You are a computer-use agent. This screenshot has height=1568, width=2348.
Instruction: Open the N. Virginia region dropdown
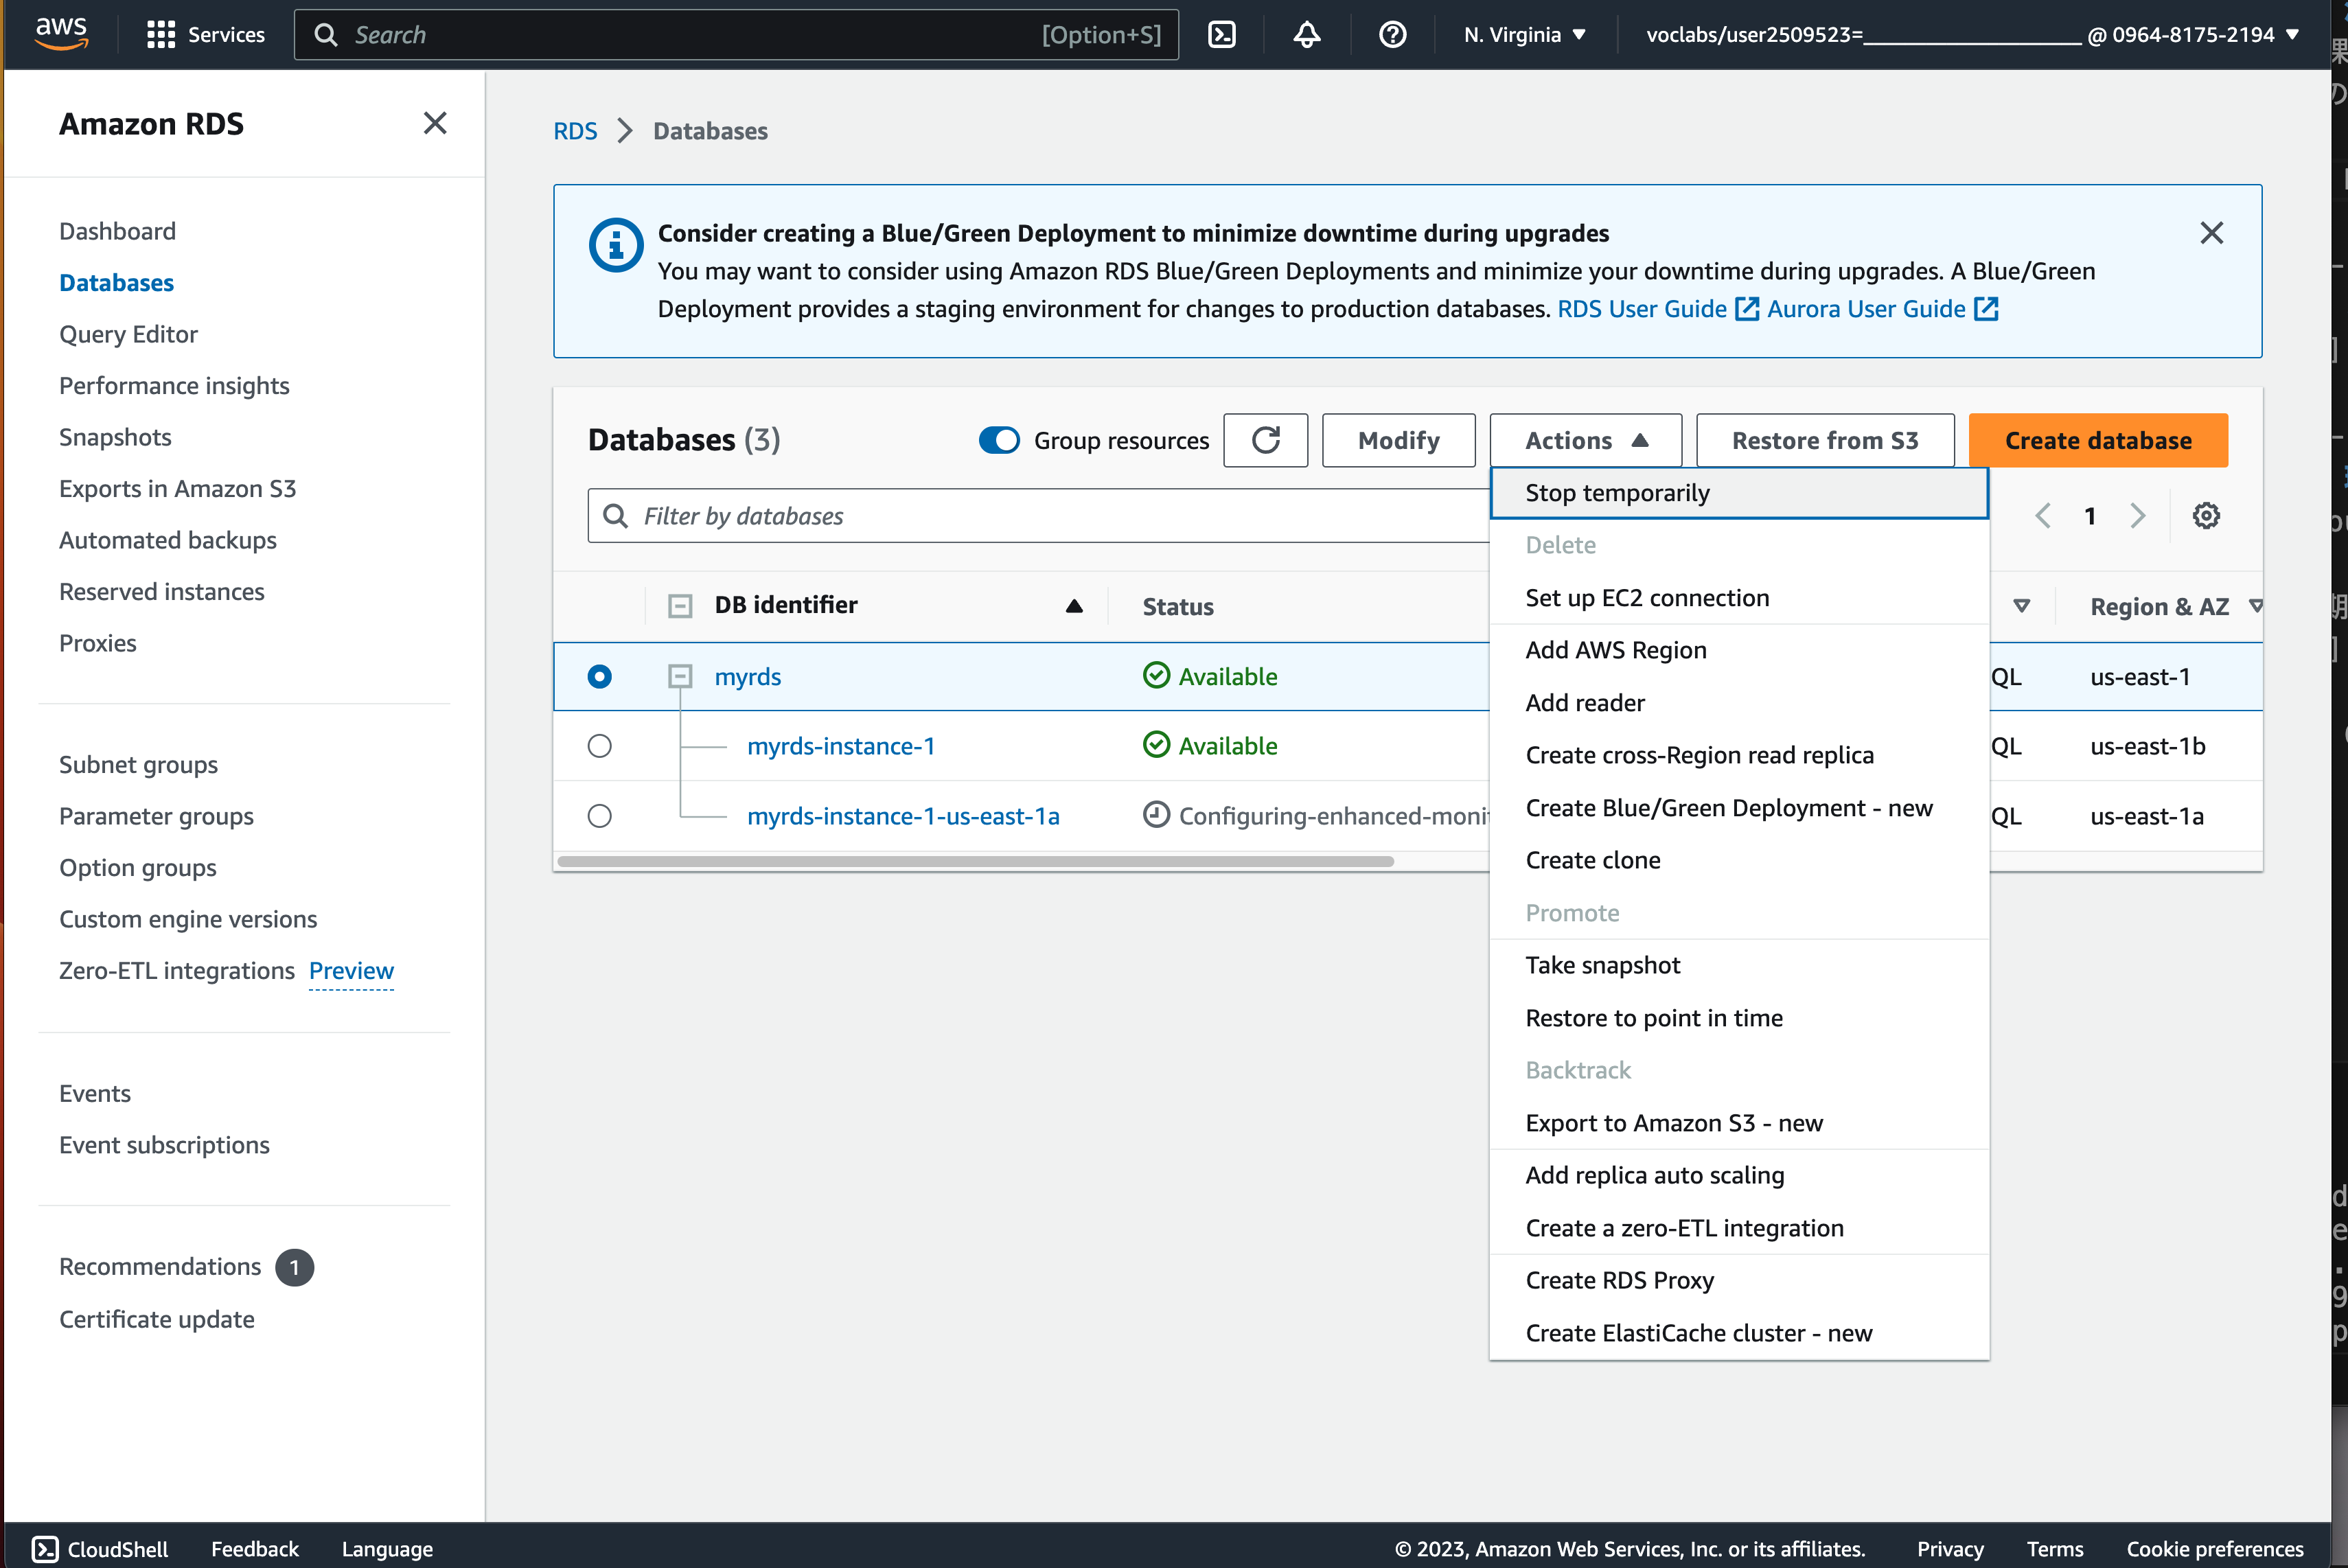click(x=1525, y=35)
